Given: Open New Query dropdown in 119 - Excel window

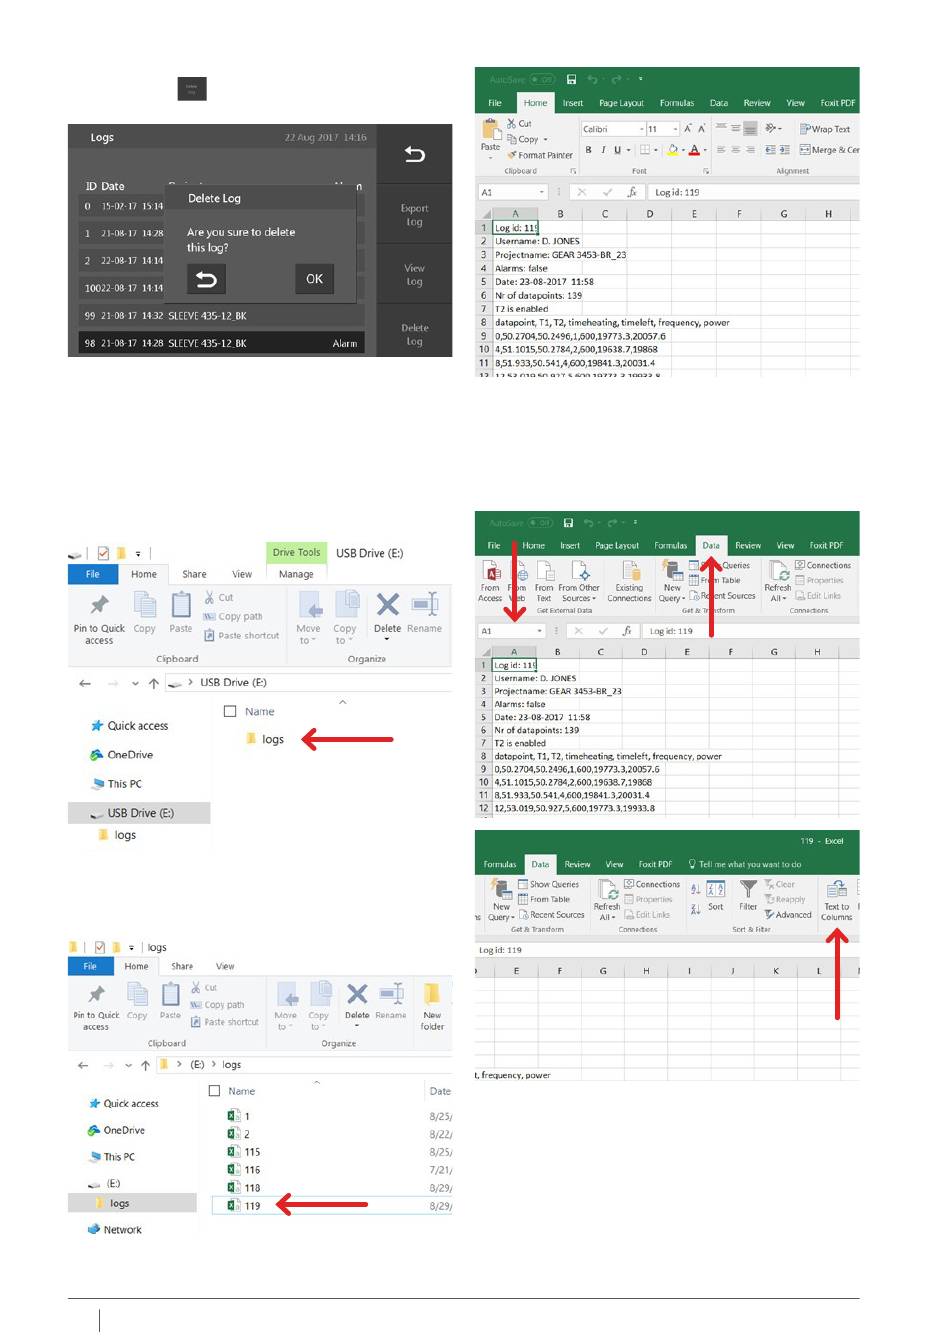Looking at the screenshot, I should [501, 900].
